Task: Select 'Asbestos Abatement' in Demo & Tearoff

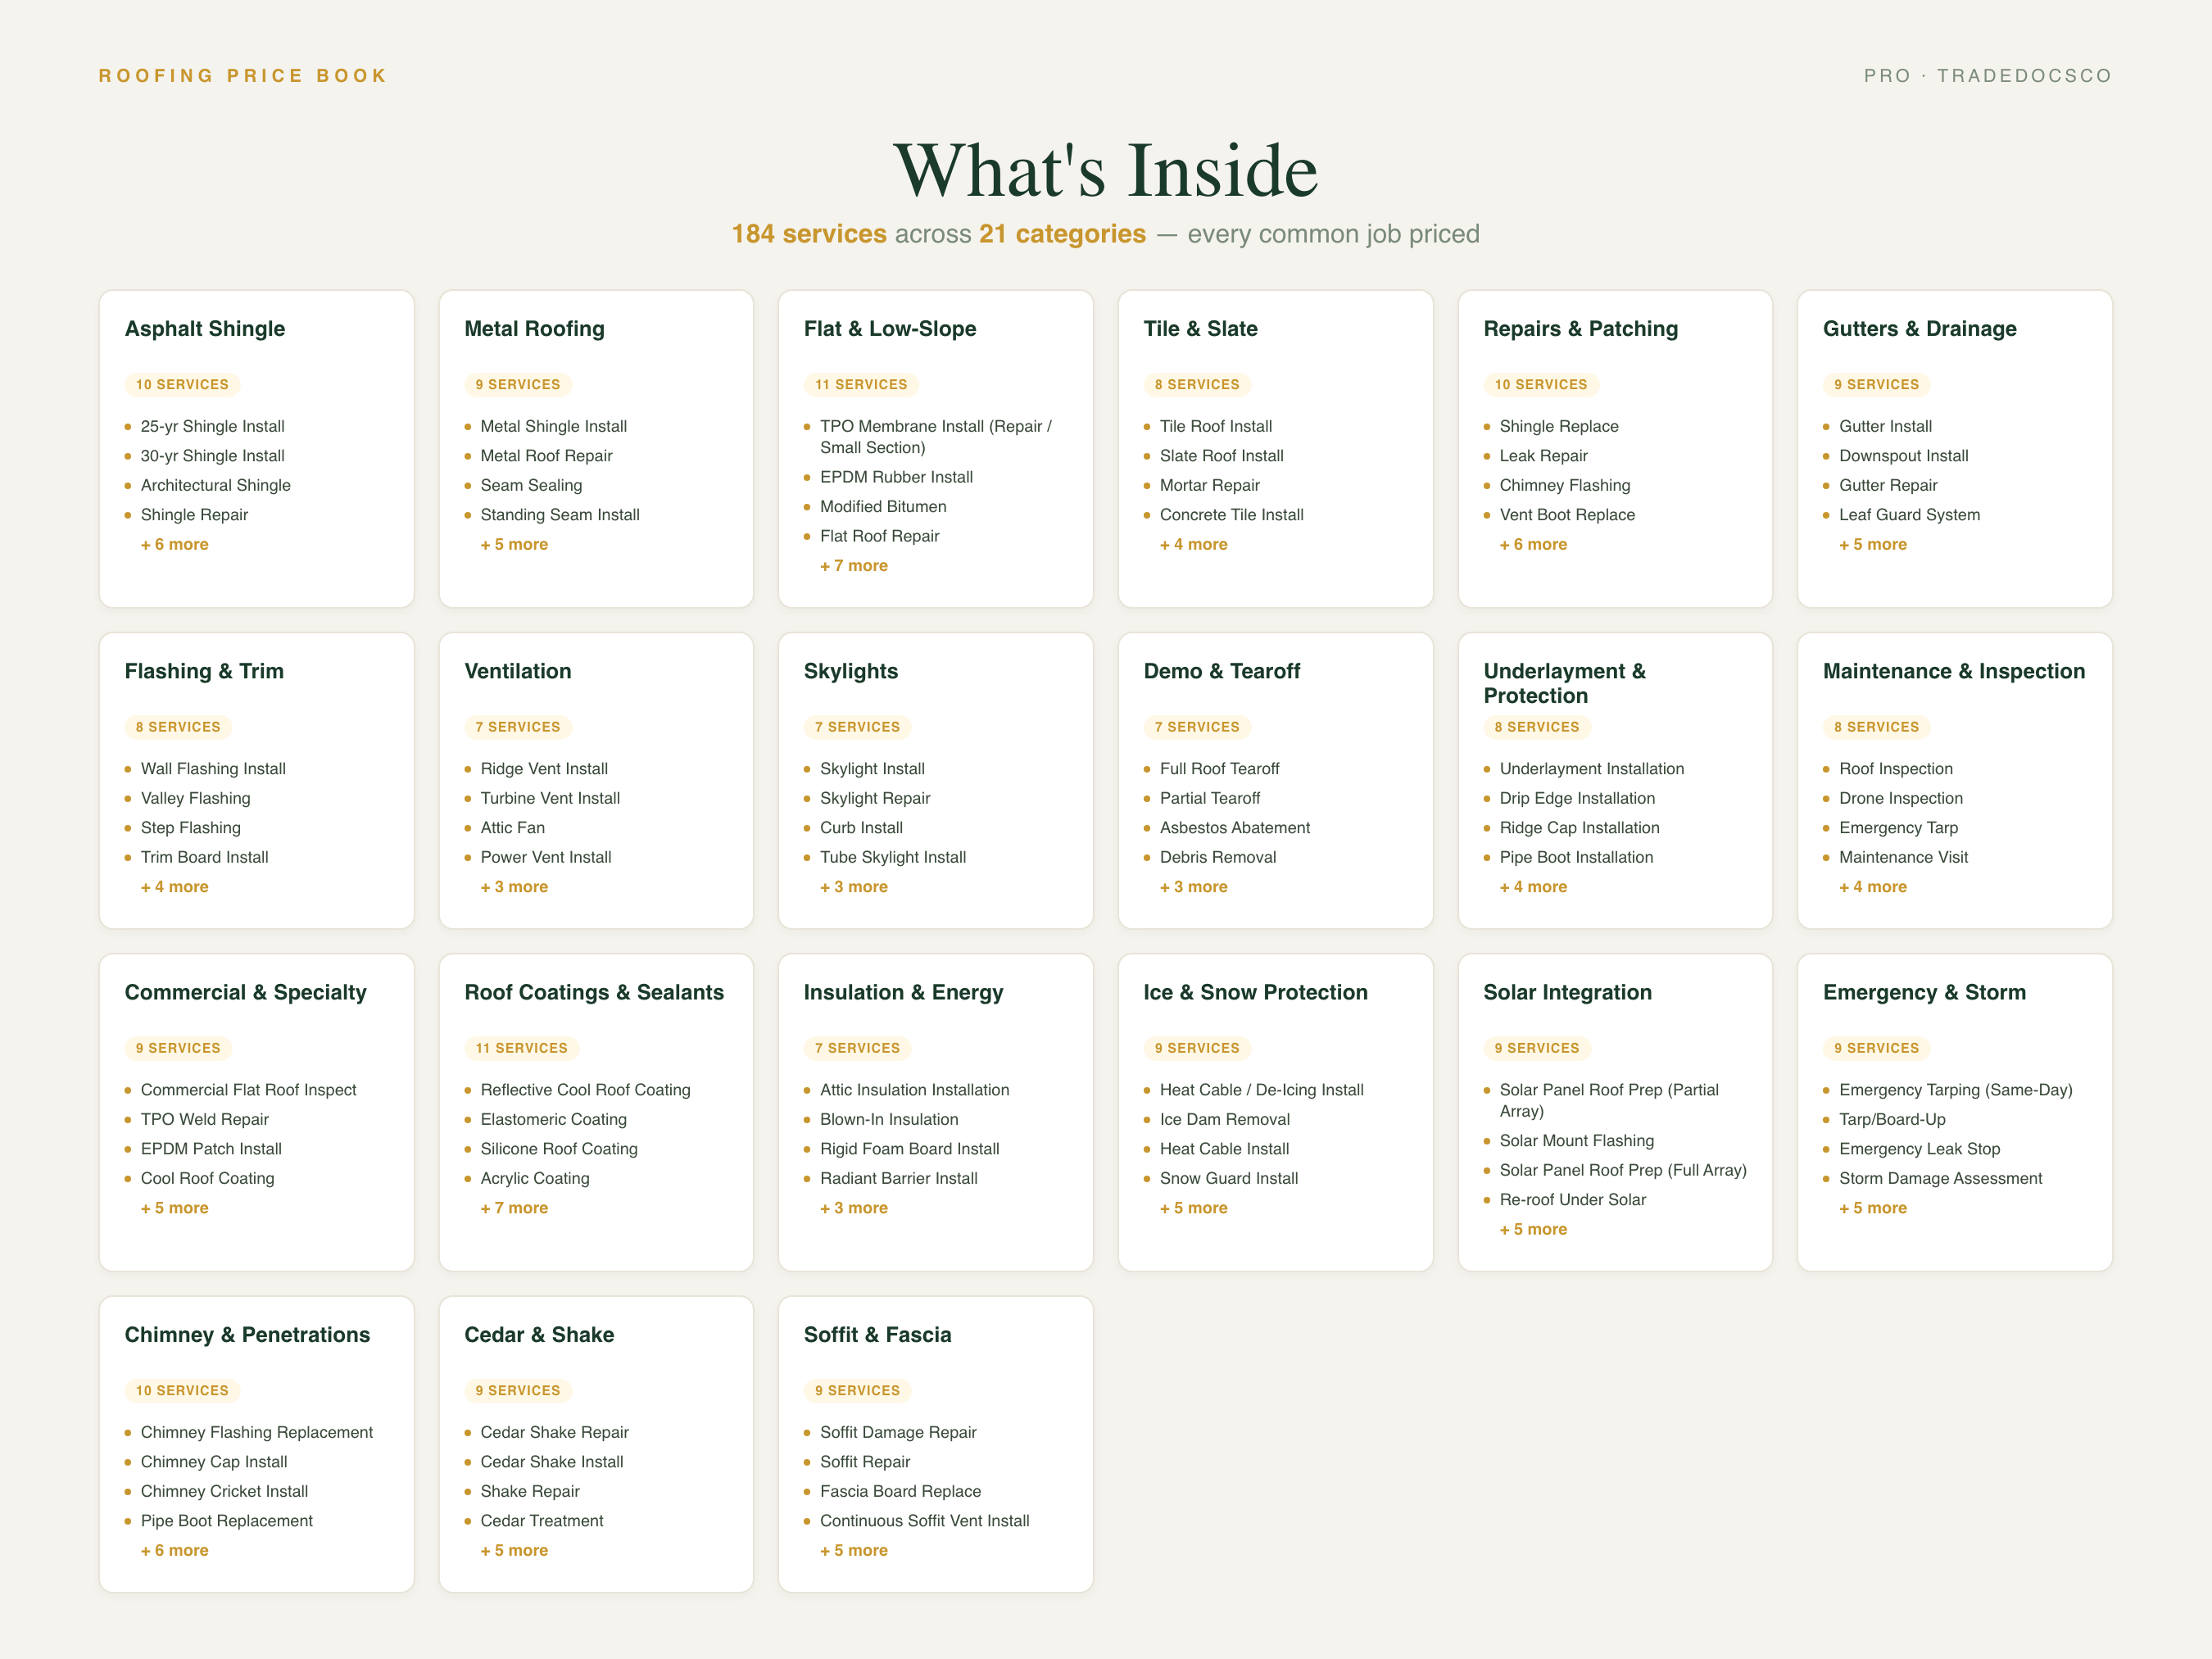Action: tap(1234, 828)
